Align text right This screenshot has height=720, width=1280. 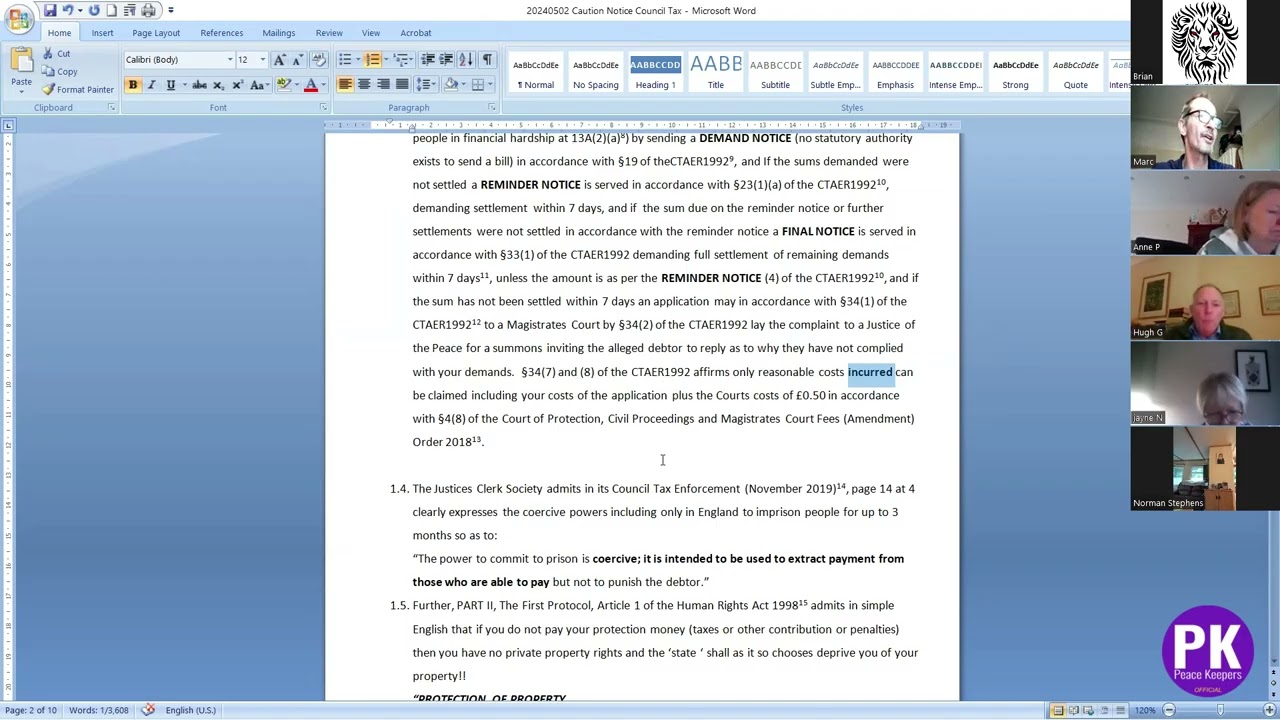pos(383,85)
